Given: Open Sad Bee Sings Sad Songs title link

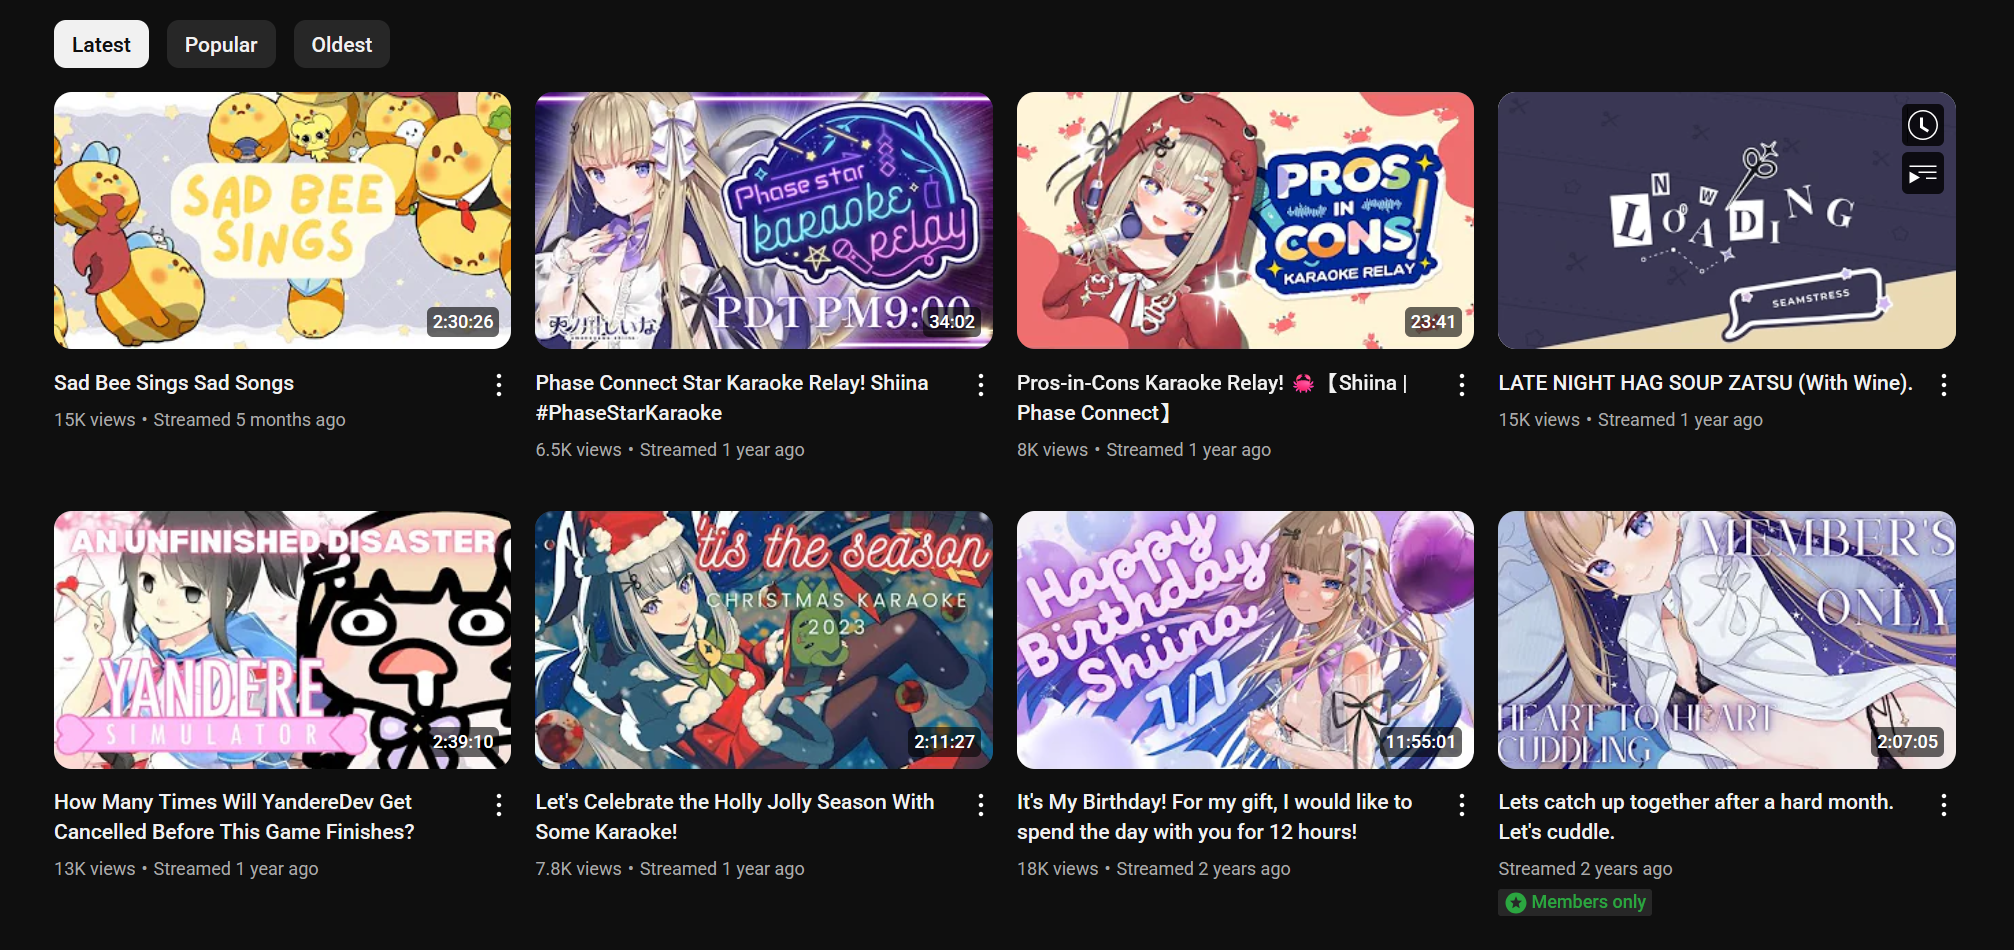Looking at the screenshot, I should (174, 383).
